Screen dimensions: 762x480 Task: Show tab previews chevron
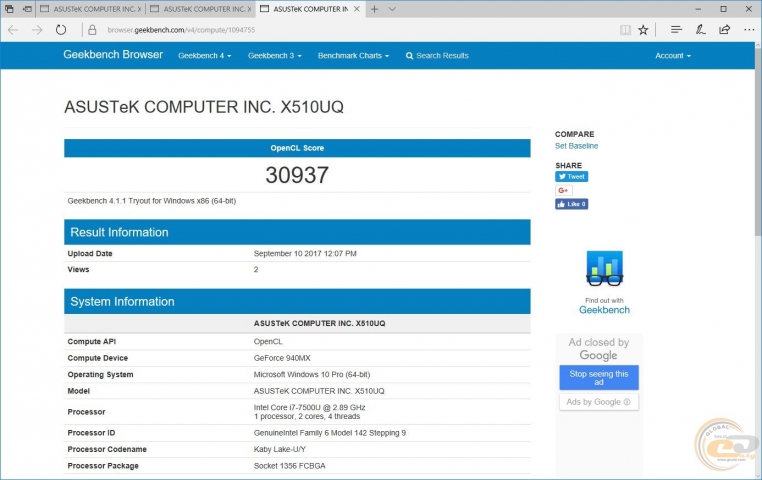tap(392, 9)
